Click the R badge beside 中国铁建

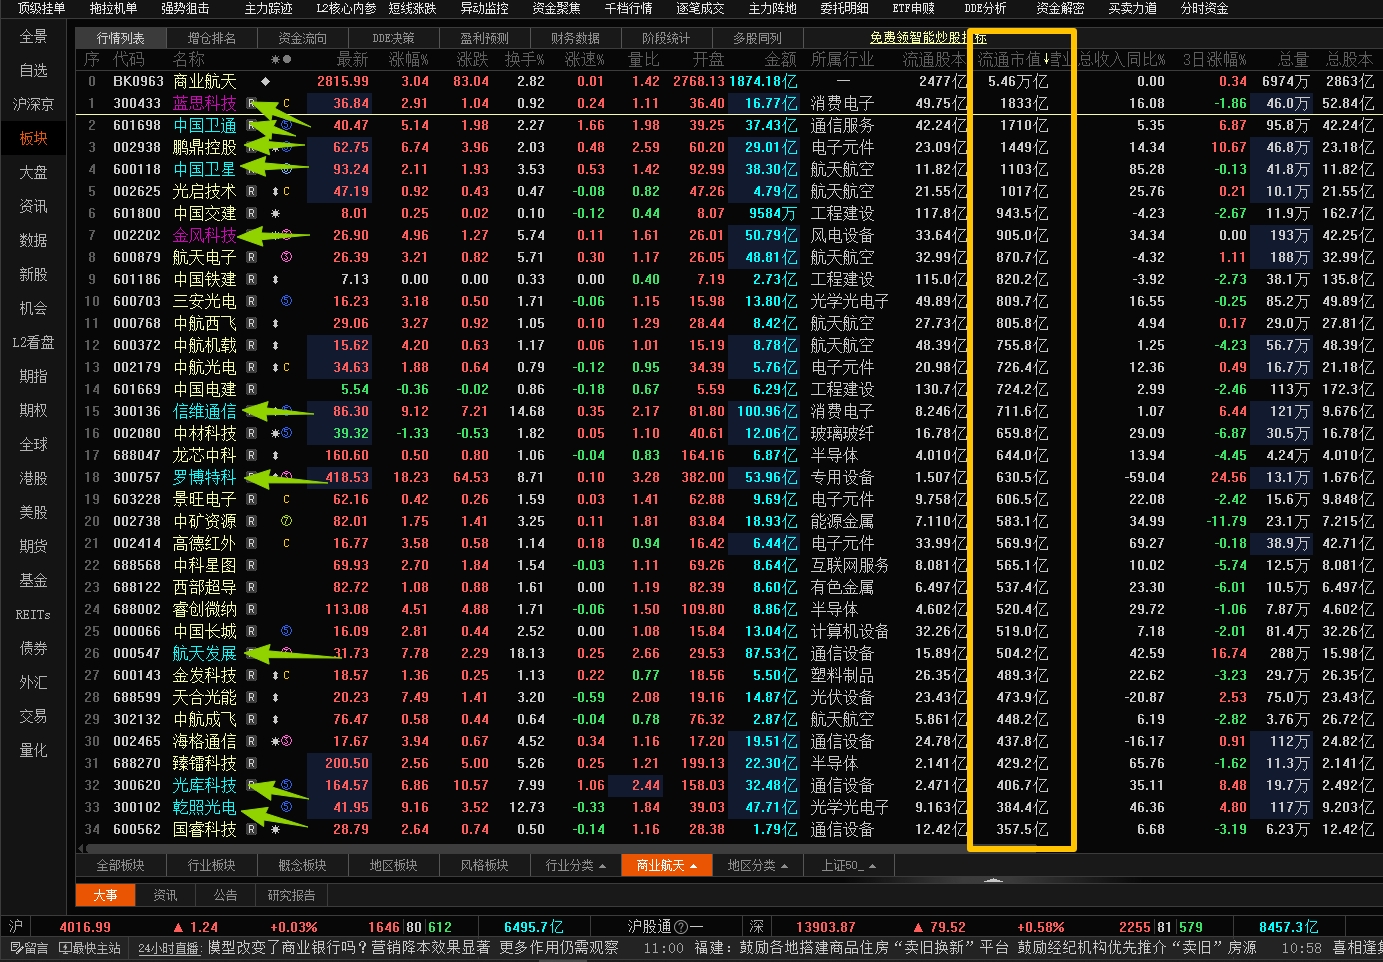(252, 279)
